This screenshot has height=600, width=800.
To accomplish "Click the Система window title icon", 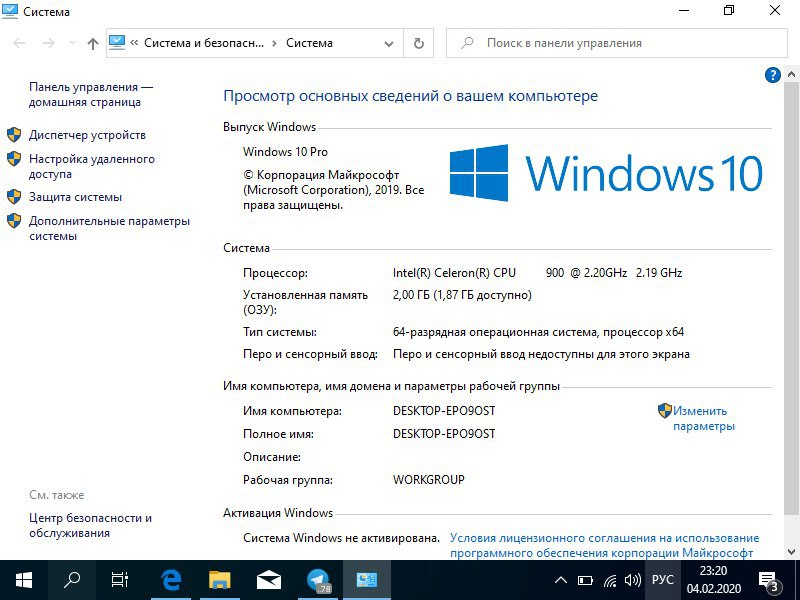I will pos(10,11).
